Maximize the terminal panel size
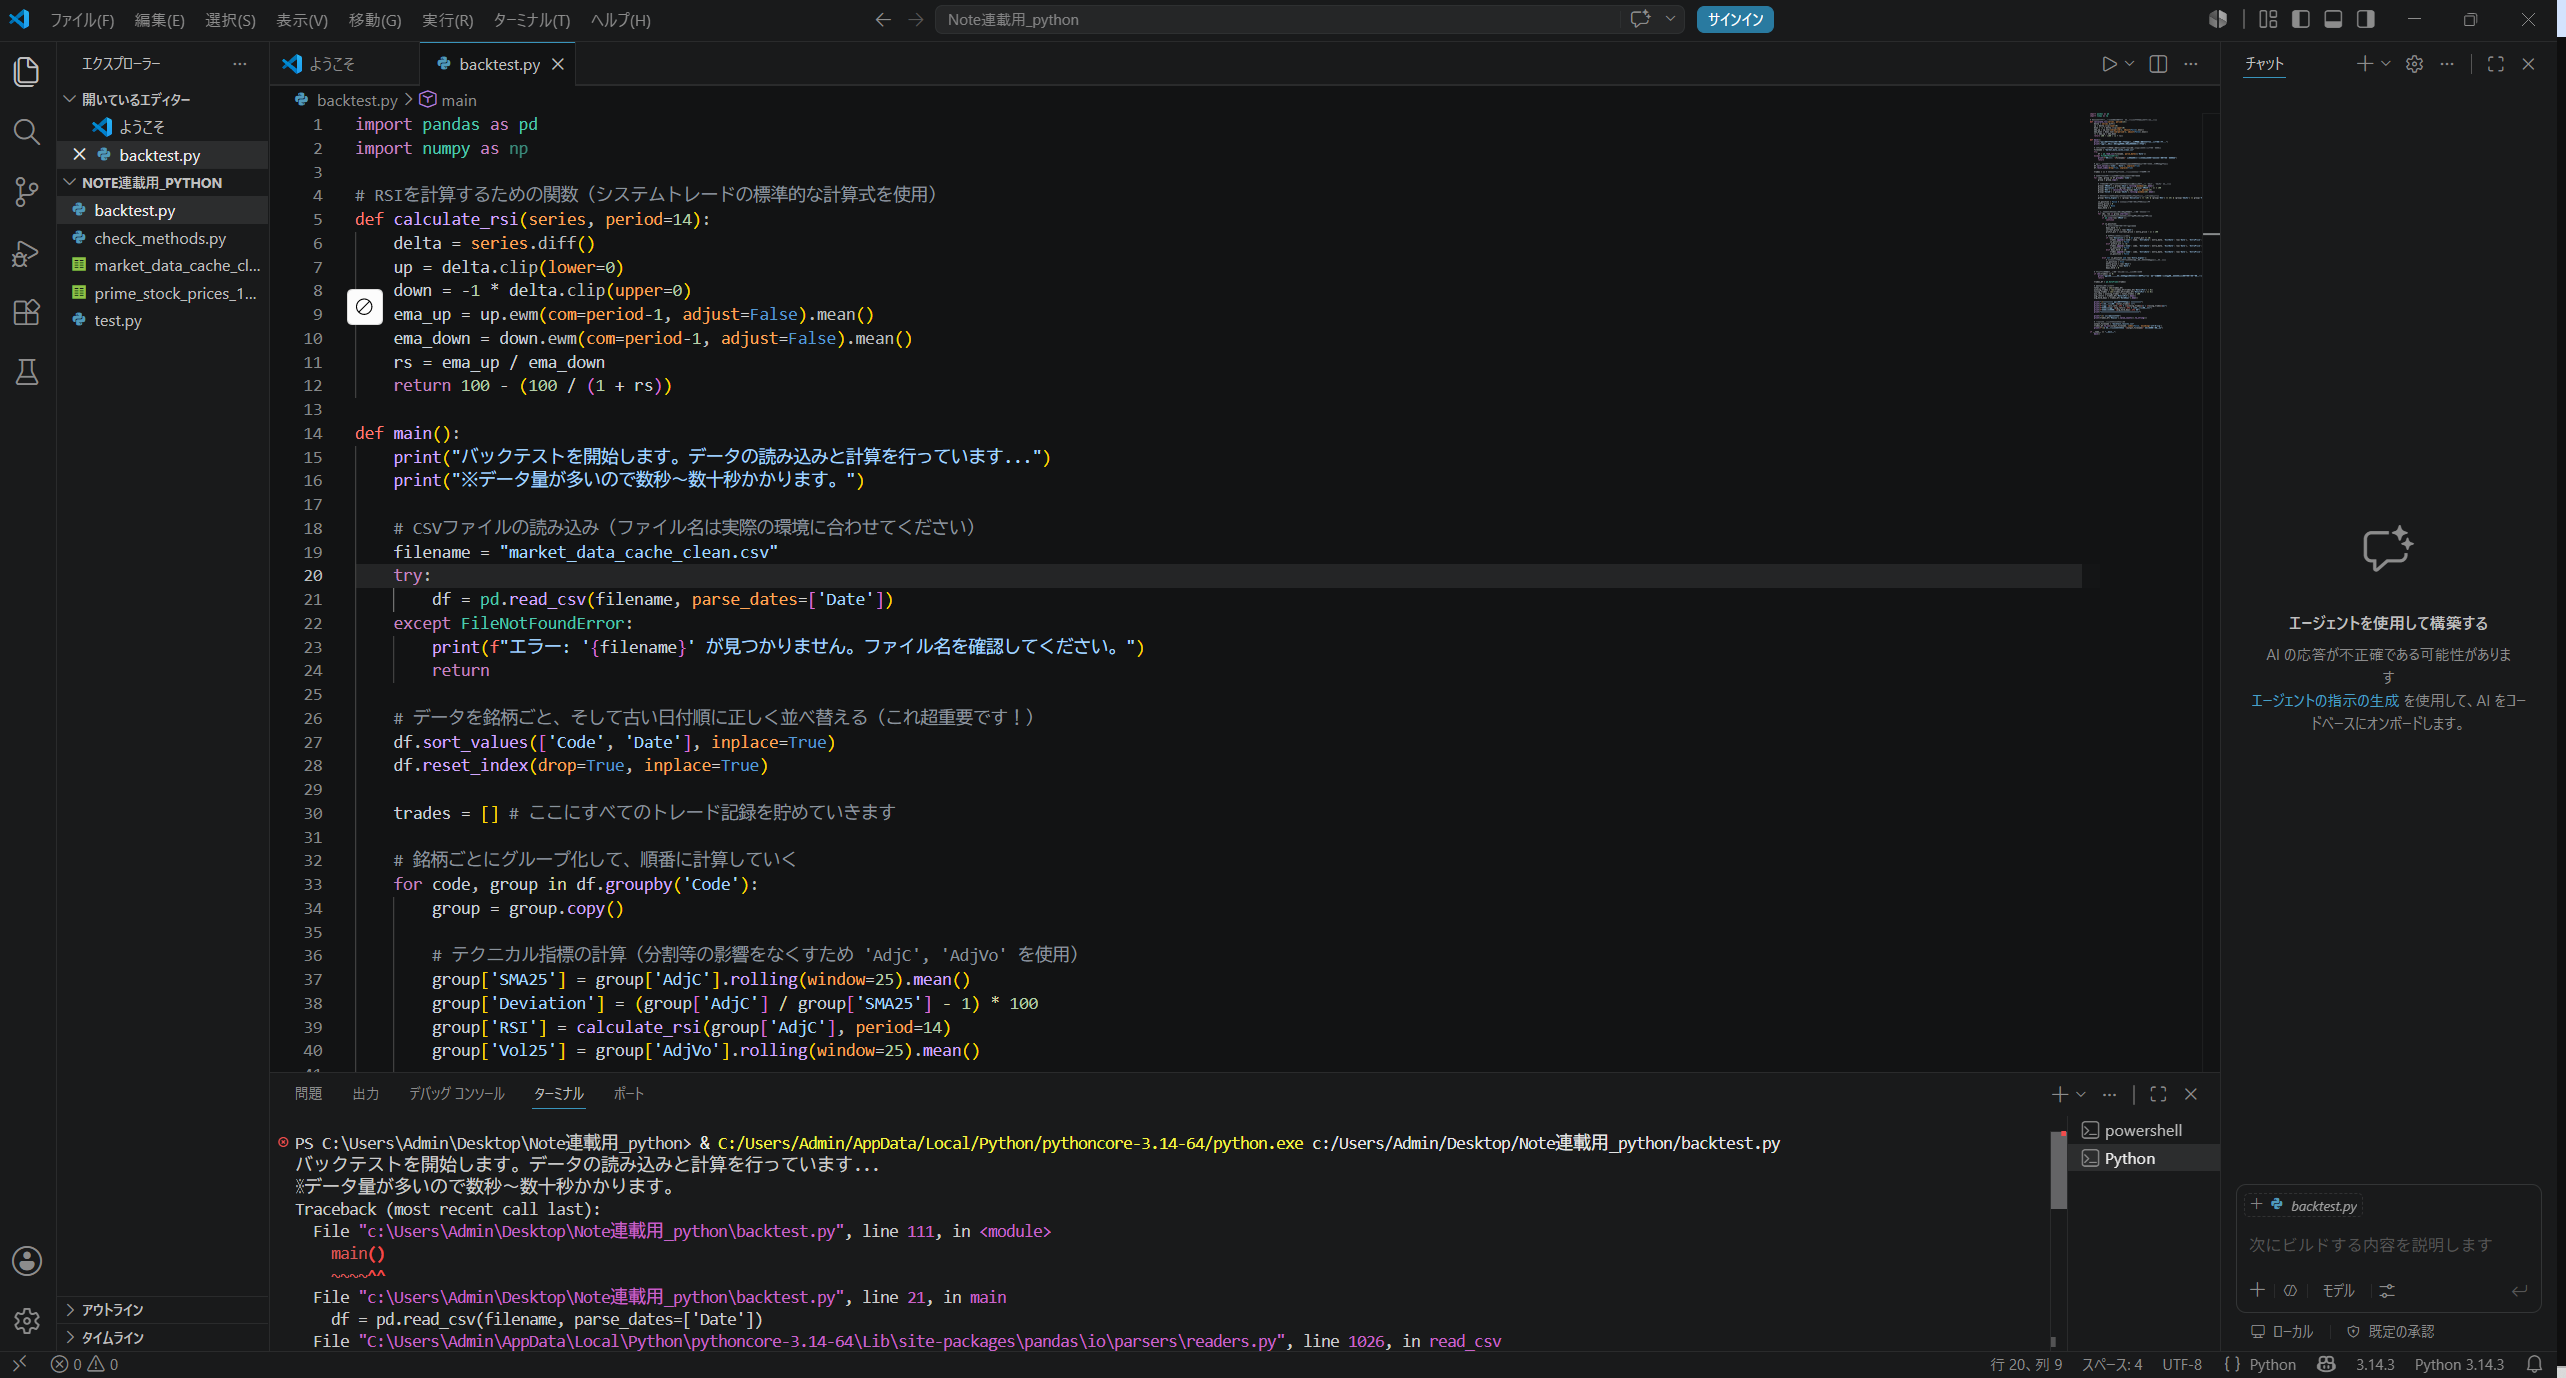The image size is (2566, 1378). (2158, 1094)
